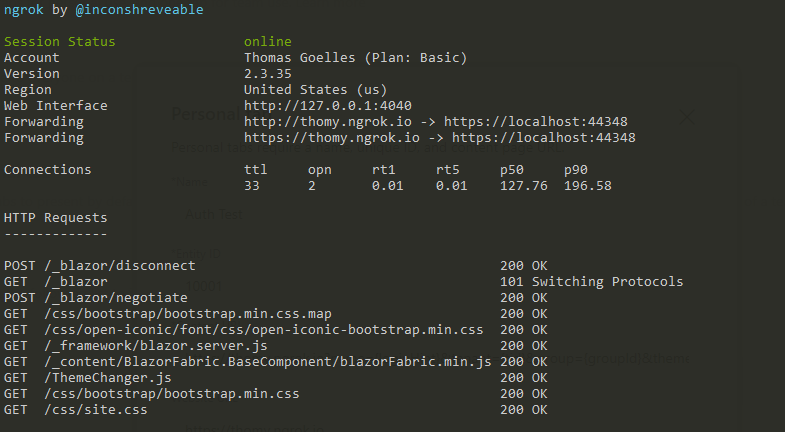Select the green online session status
This screenshot has height=432, width=785.
tap(267, 42)
